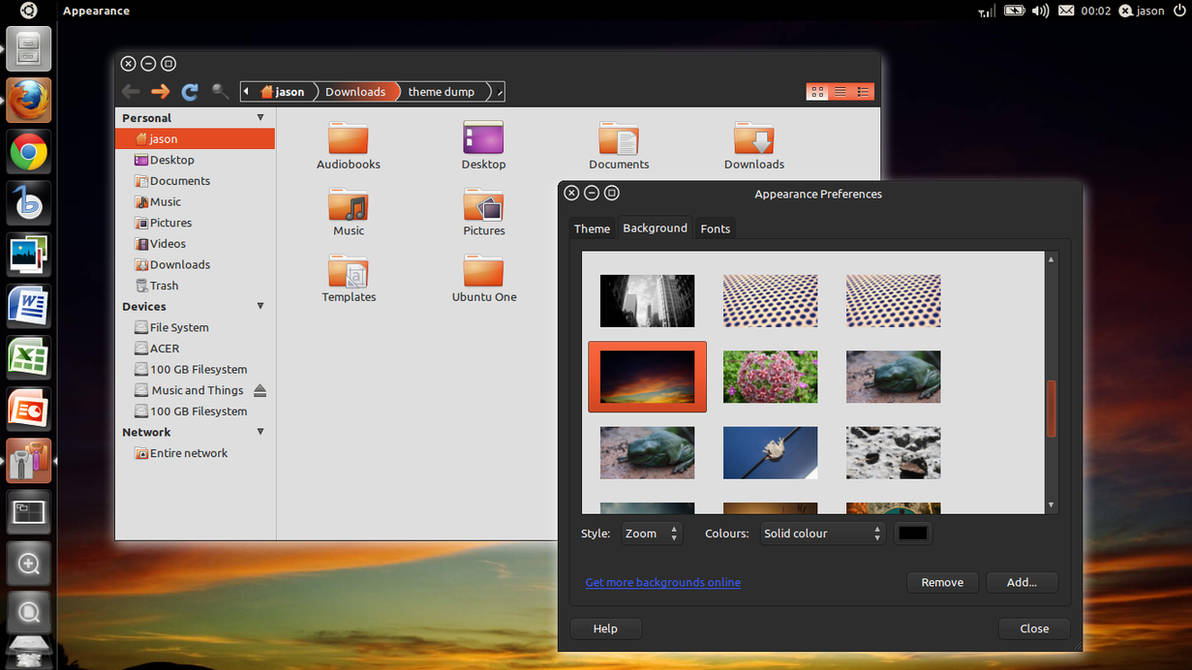Select the blue wallpaper with white butterfly
The image size is (1192, 670).
(770, 452)
